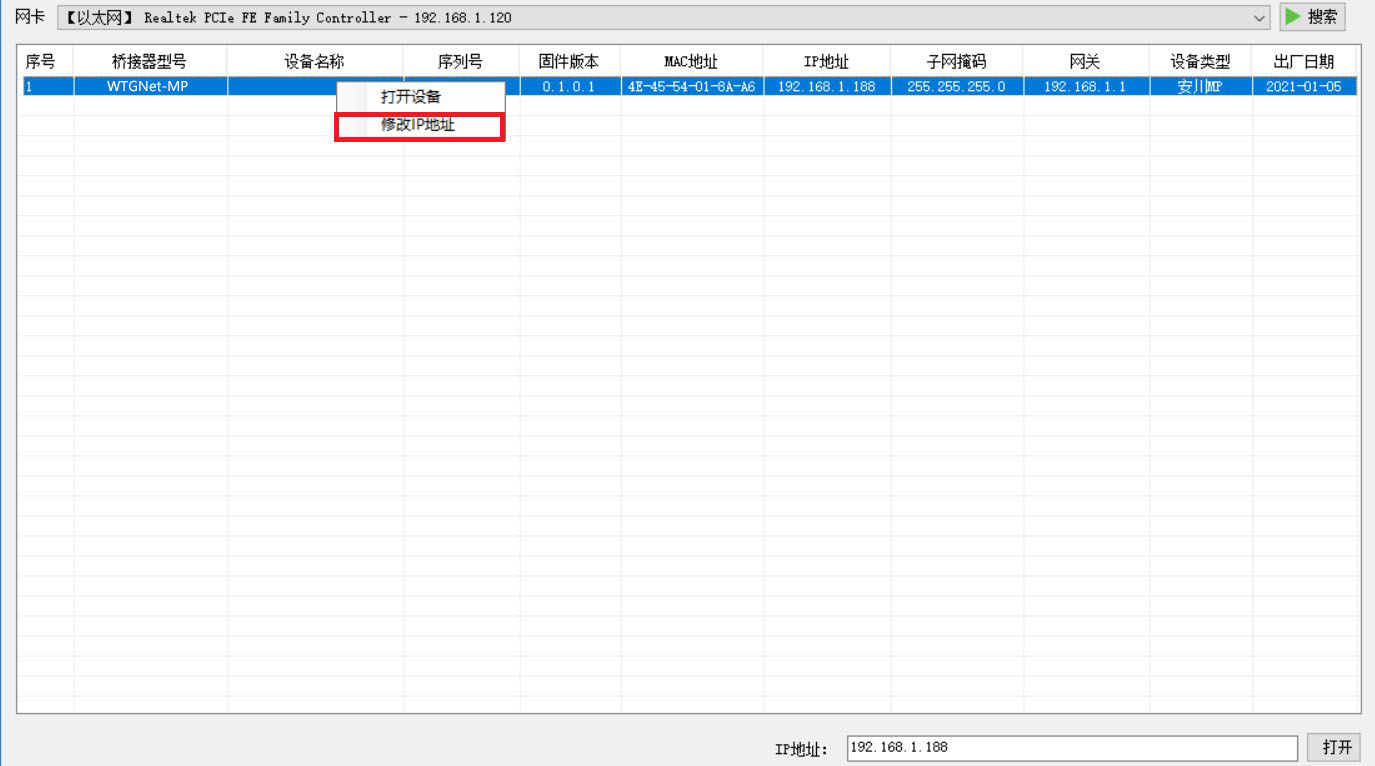The width and height of the screenshot is (1375, 766).
Task: Click the 打开 button beside IP field
Action: click(x=1334, y=747)
